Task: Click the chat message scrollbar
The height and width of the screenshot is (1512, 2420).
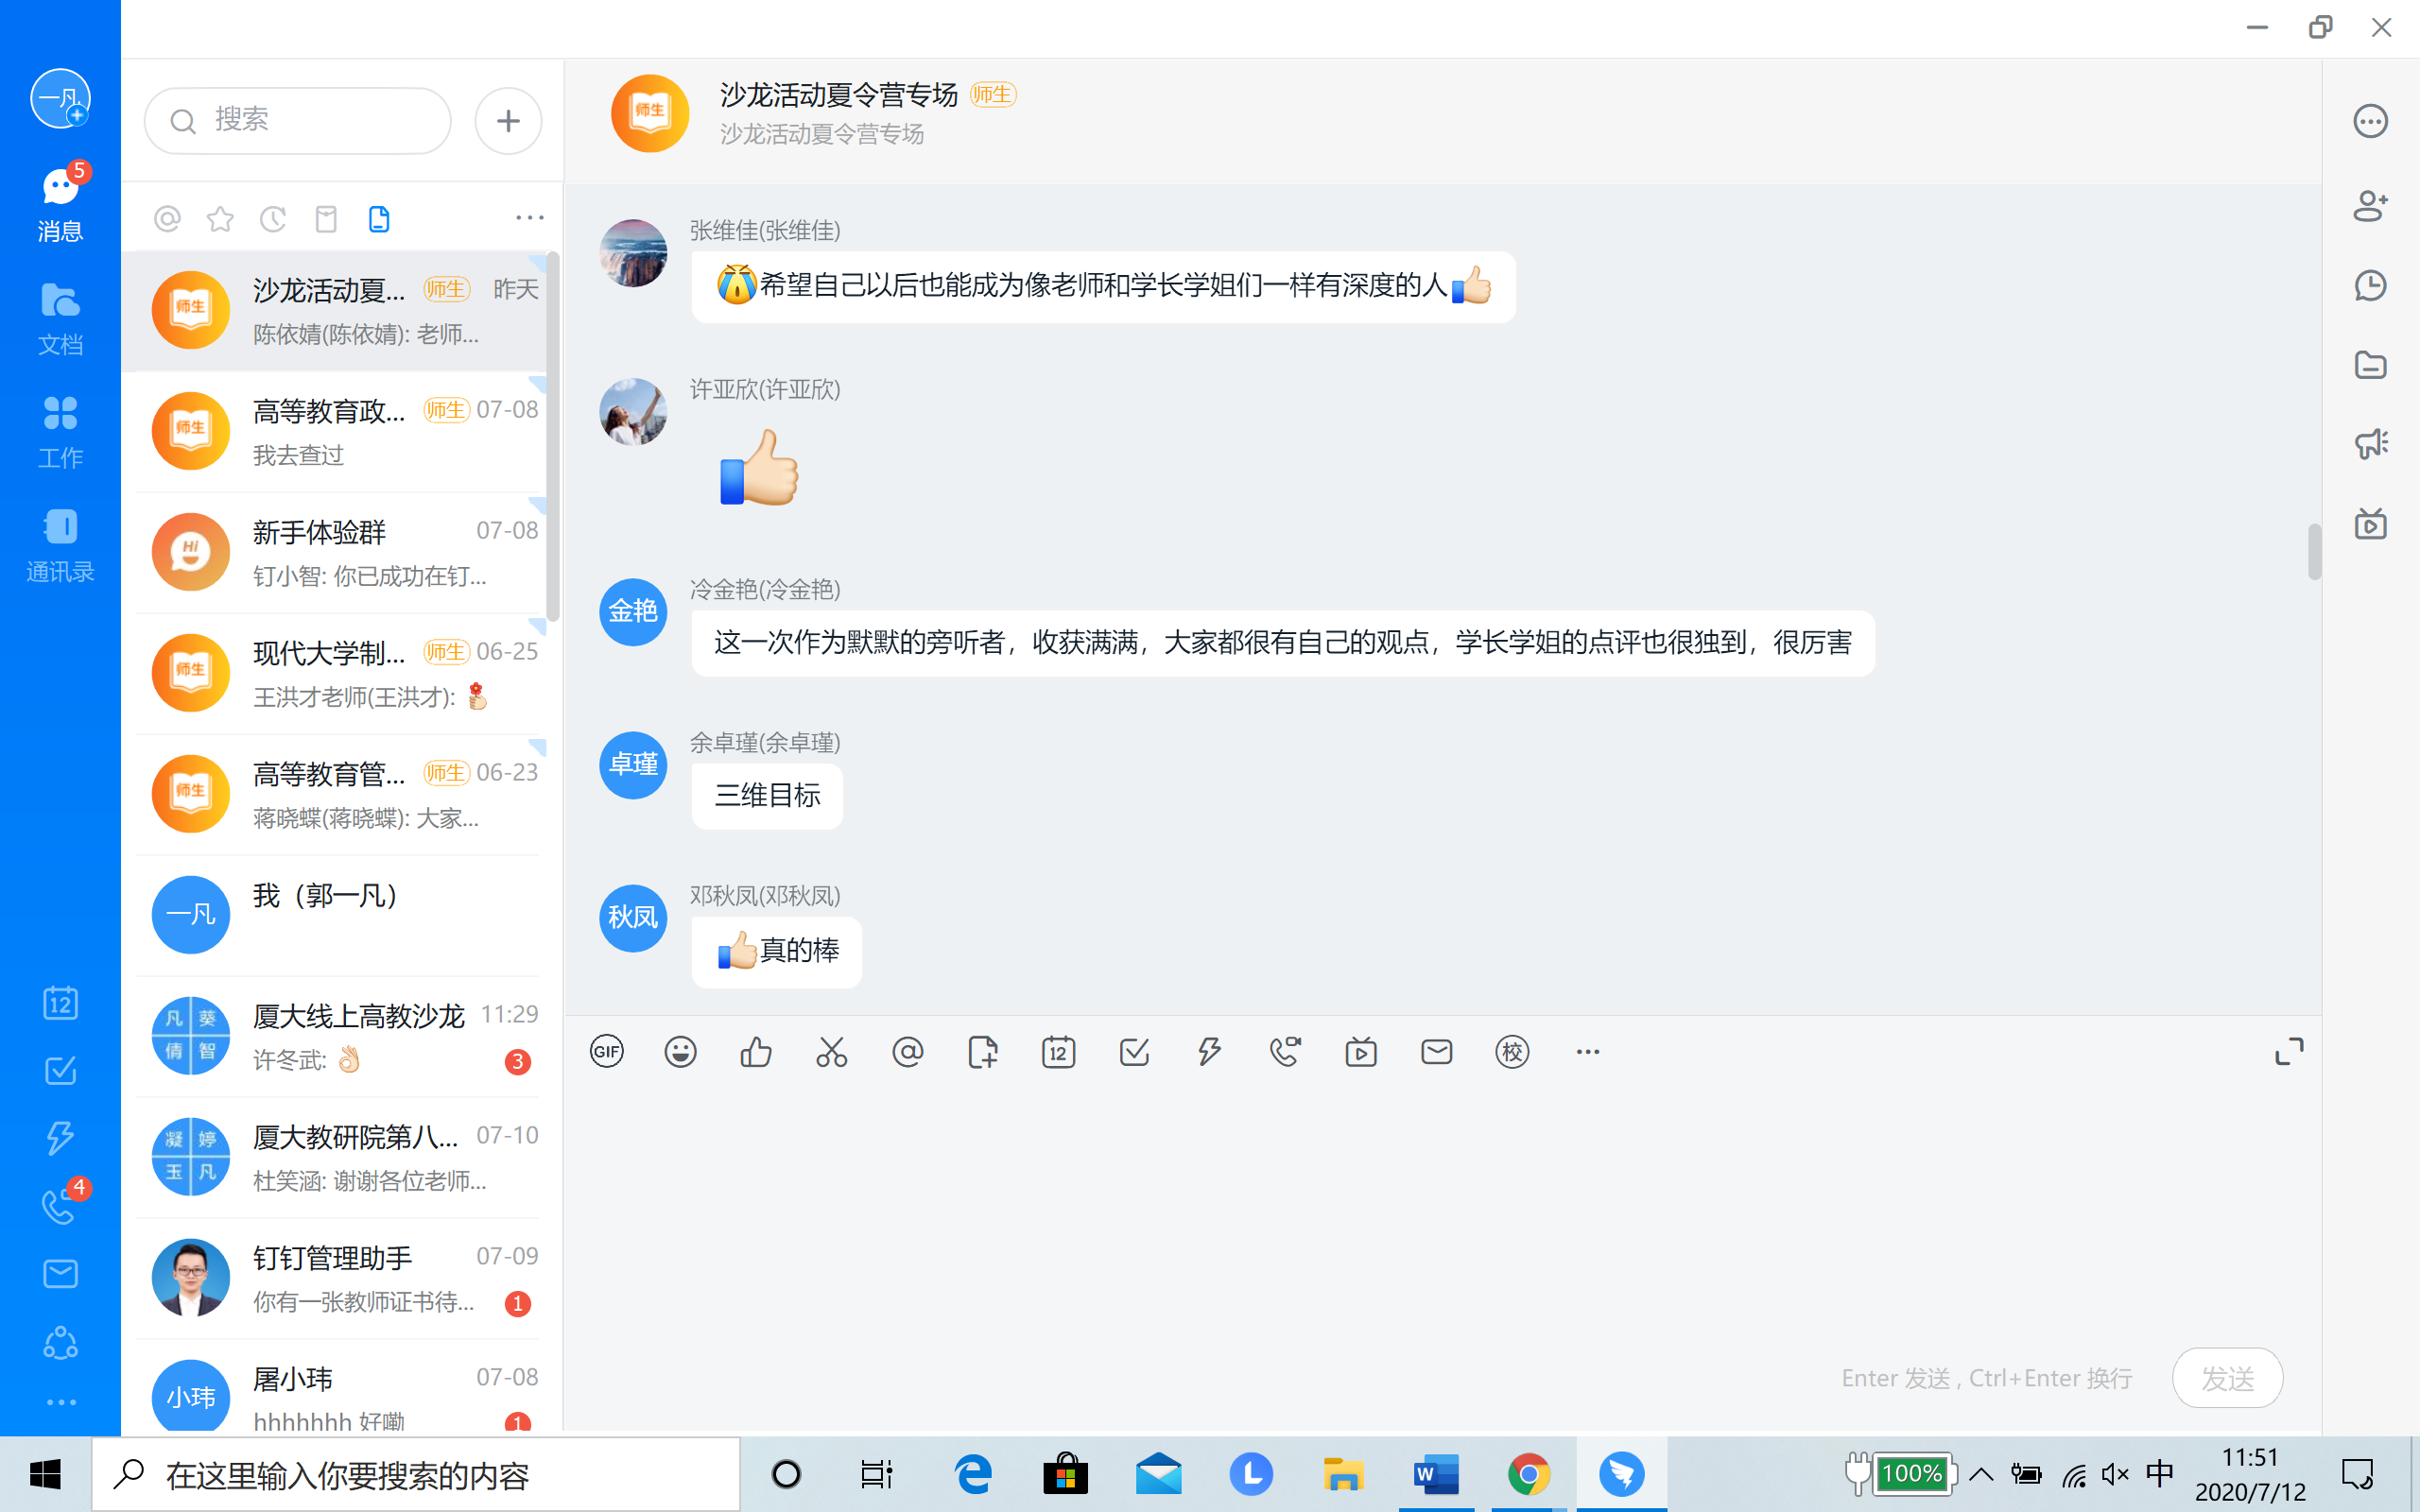Action: (x=2314, y=552)
